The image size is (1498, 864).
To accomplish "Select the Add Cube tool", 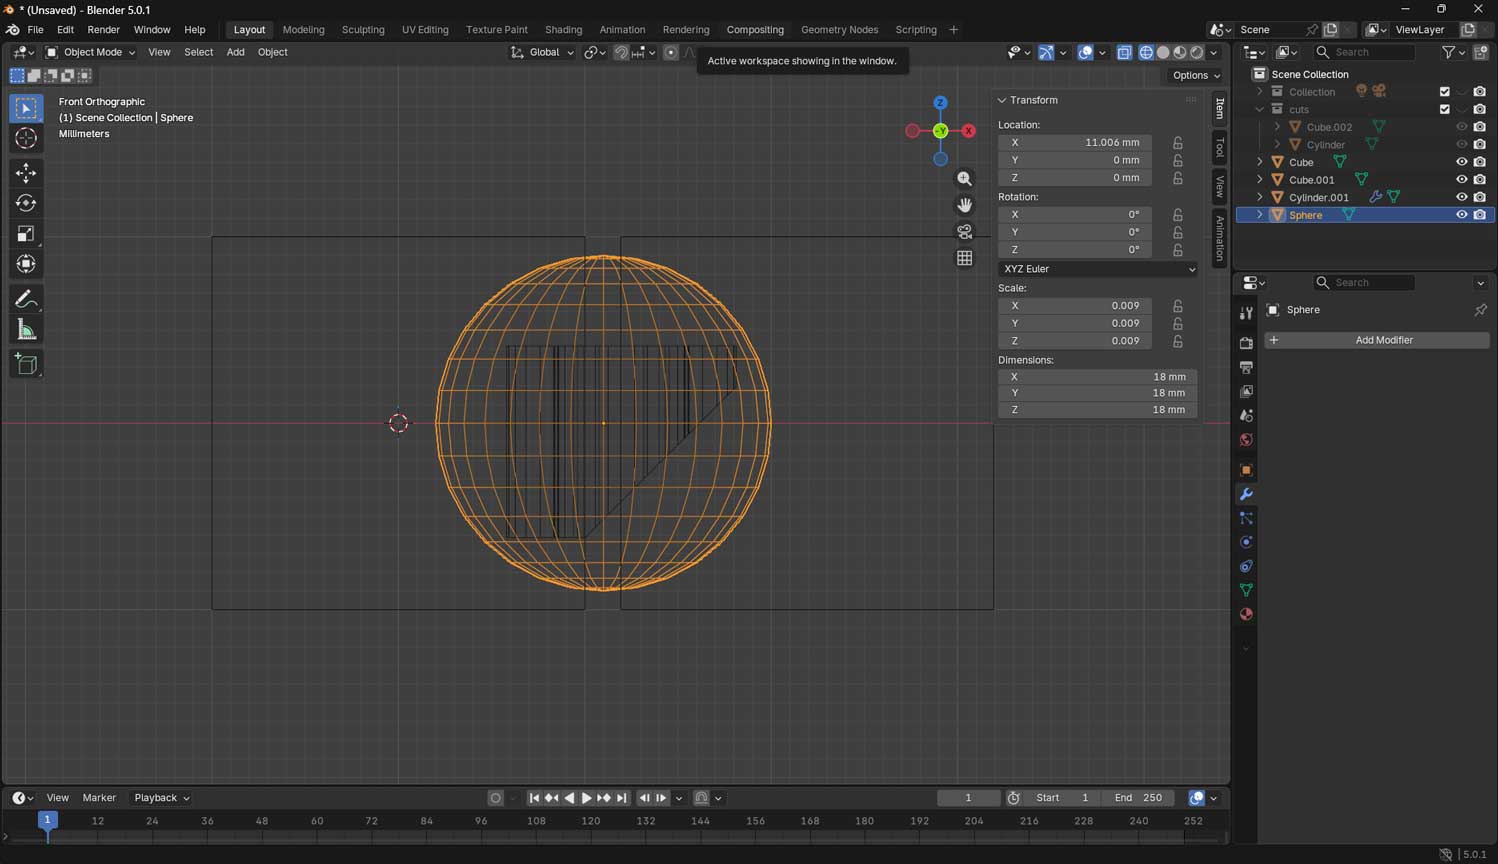I will tap(26, 364).
